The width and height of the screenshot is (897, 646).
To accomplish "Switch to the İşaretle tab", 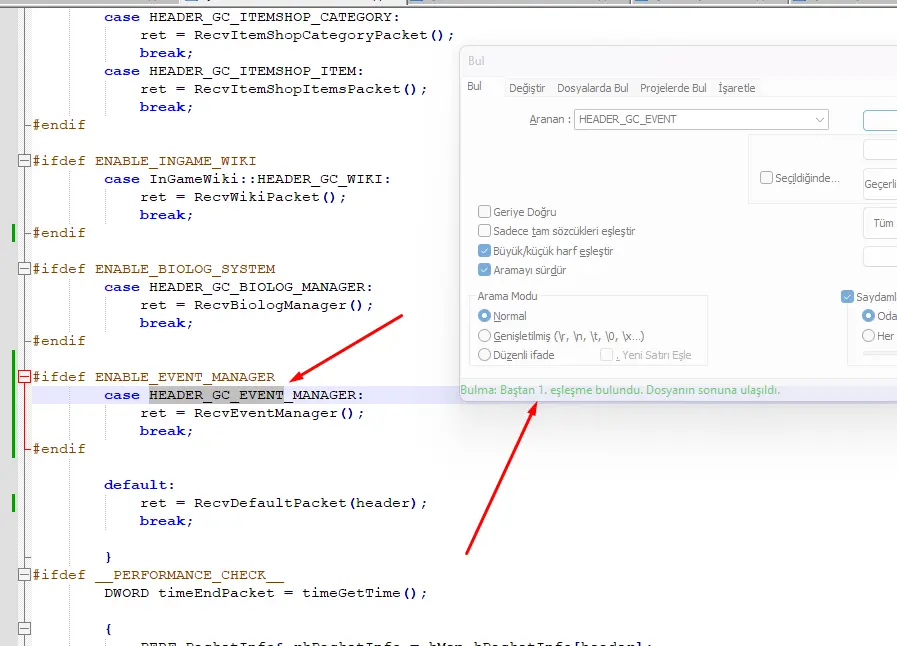I will point(737,88).
